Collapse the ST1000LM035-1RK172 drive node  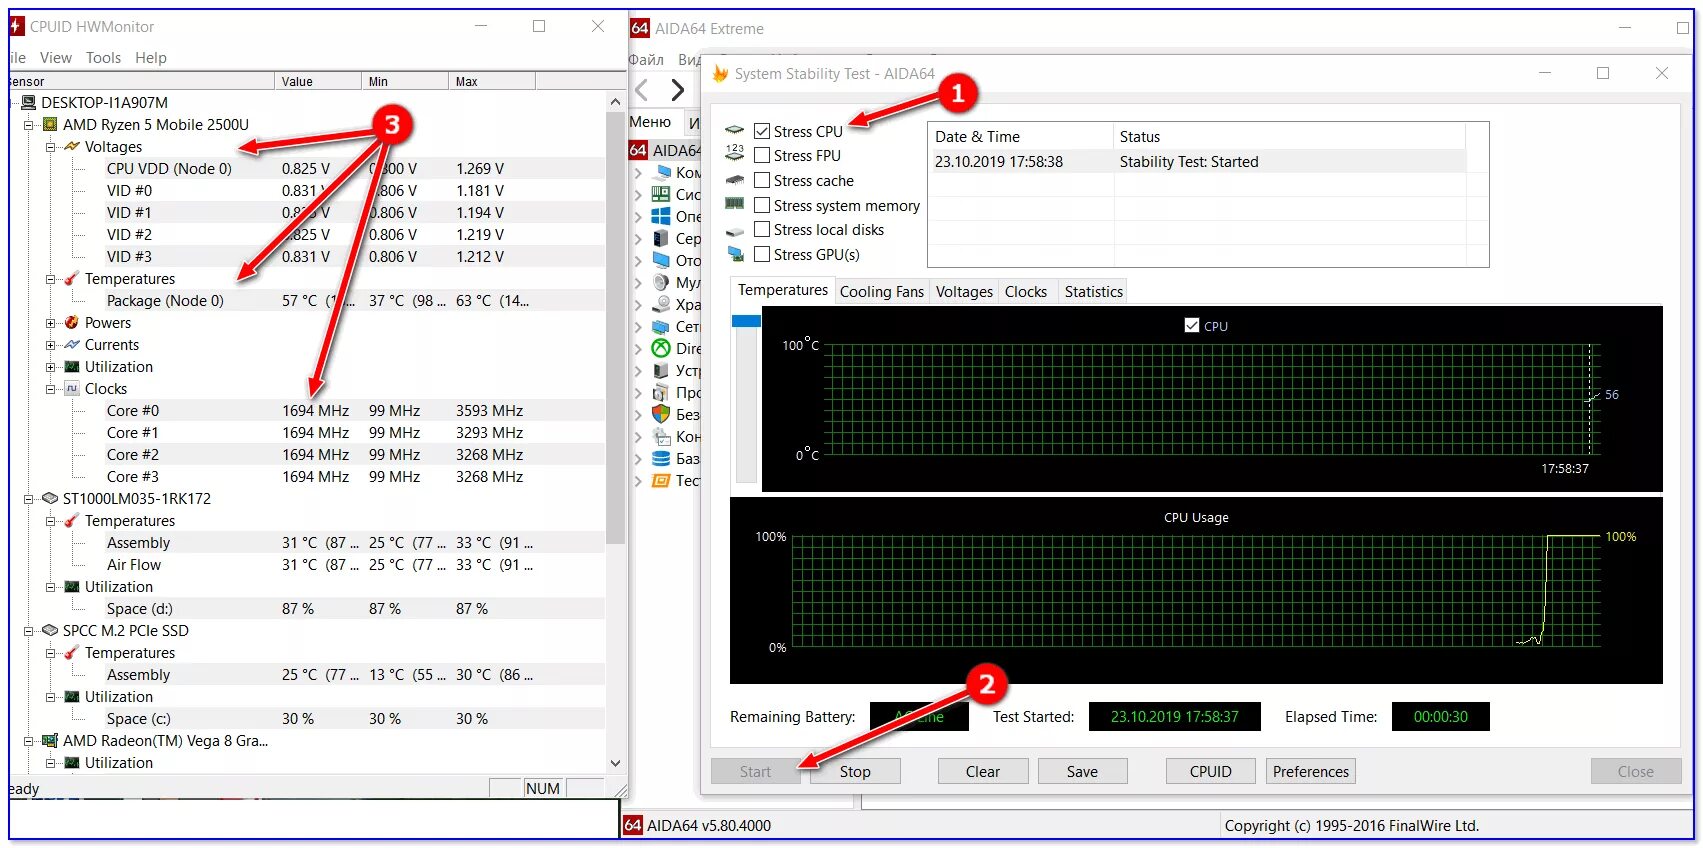point(28,499)
